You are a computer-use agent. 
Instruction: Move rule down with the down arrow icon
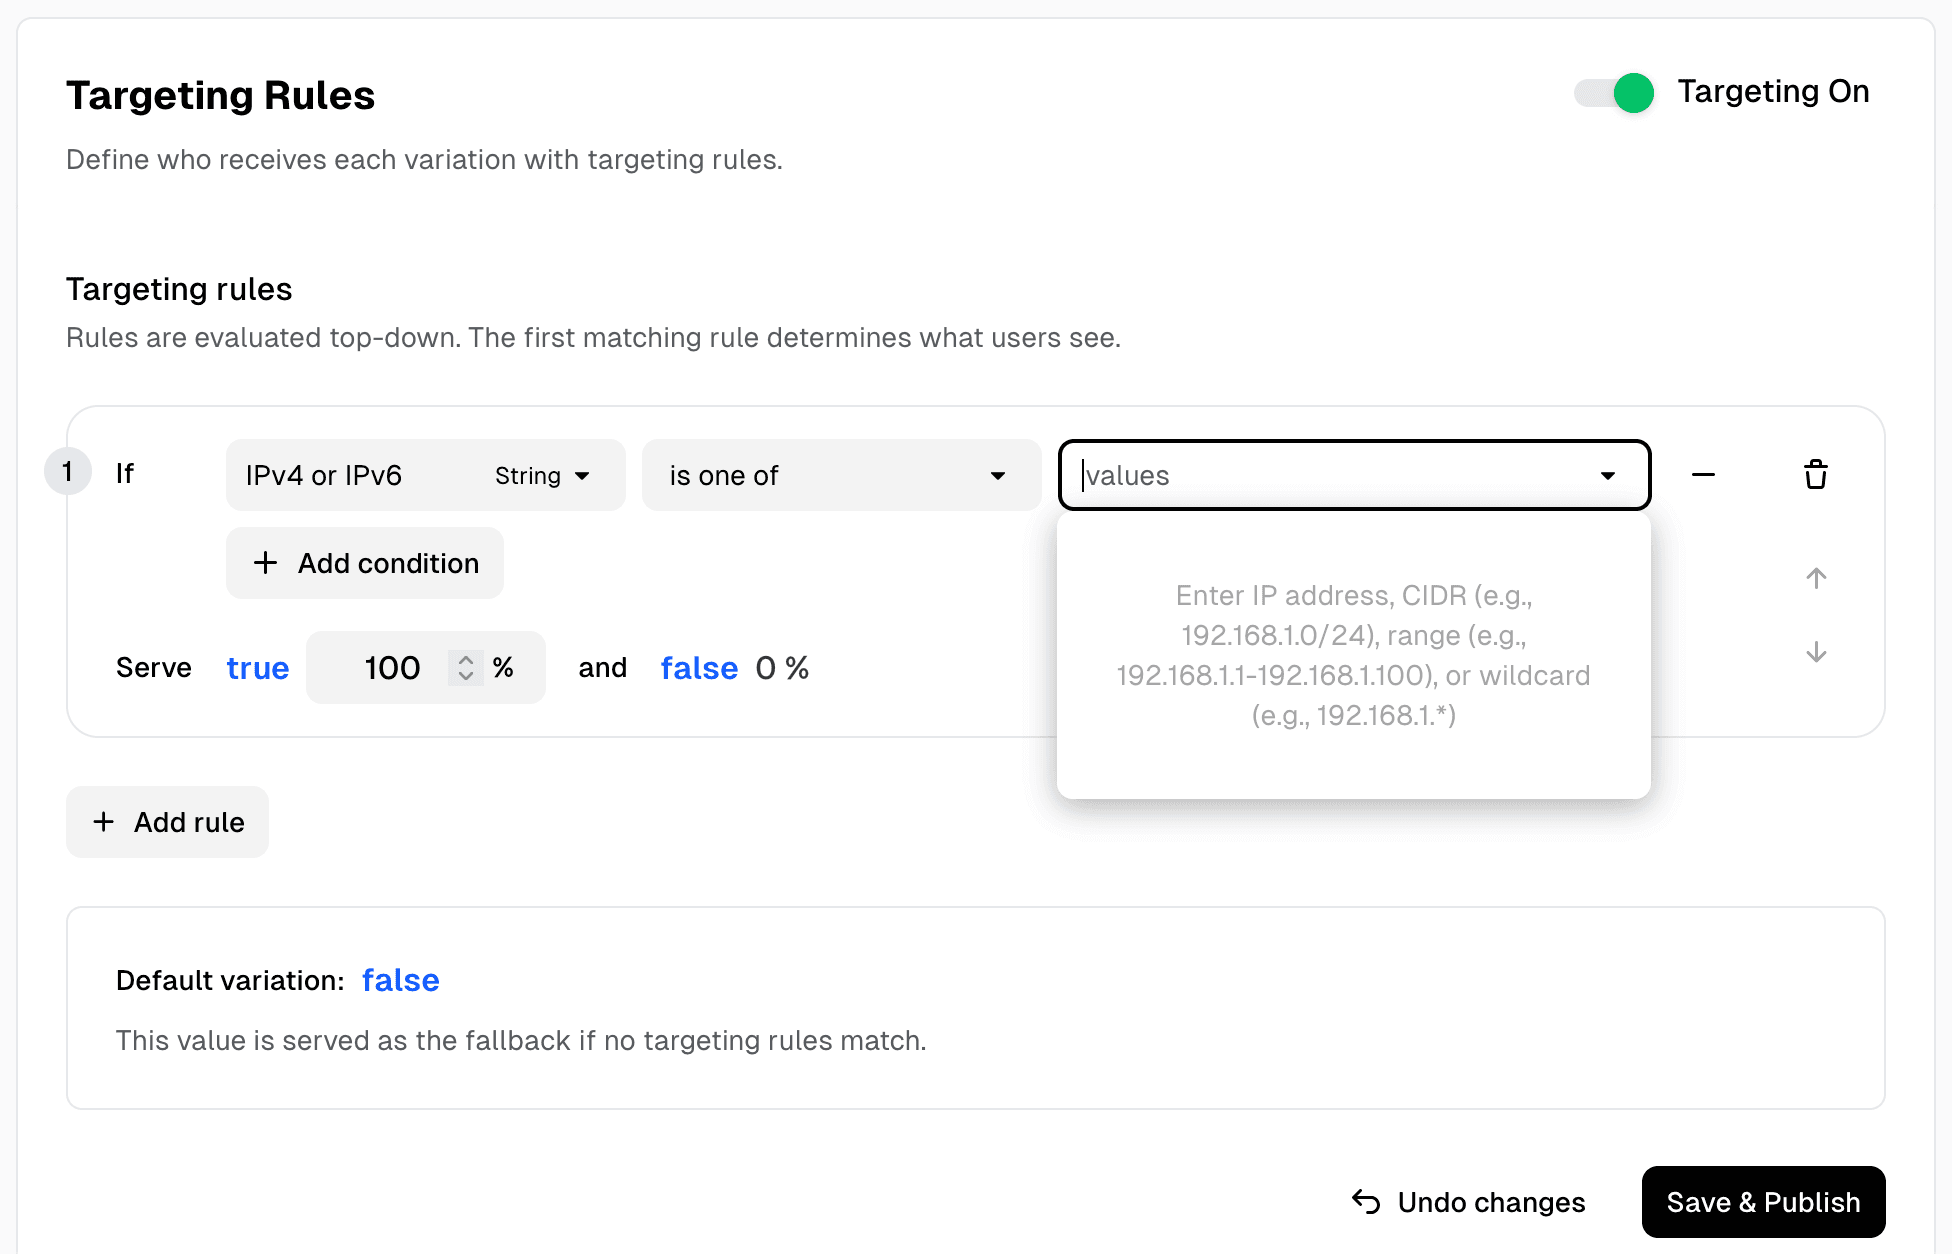[1816, 653]
